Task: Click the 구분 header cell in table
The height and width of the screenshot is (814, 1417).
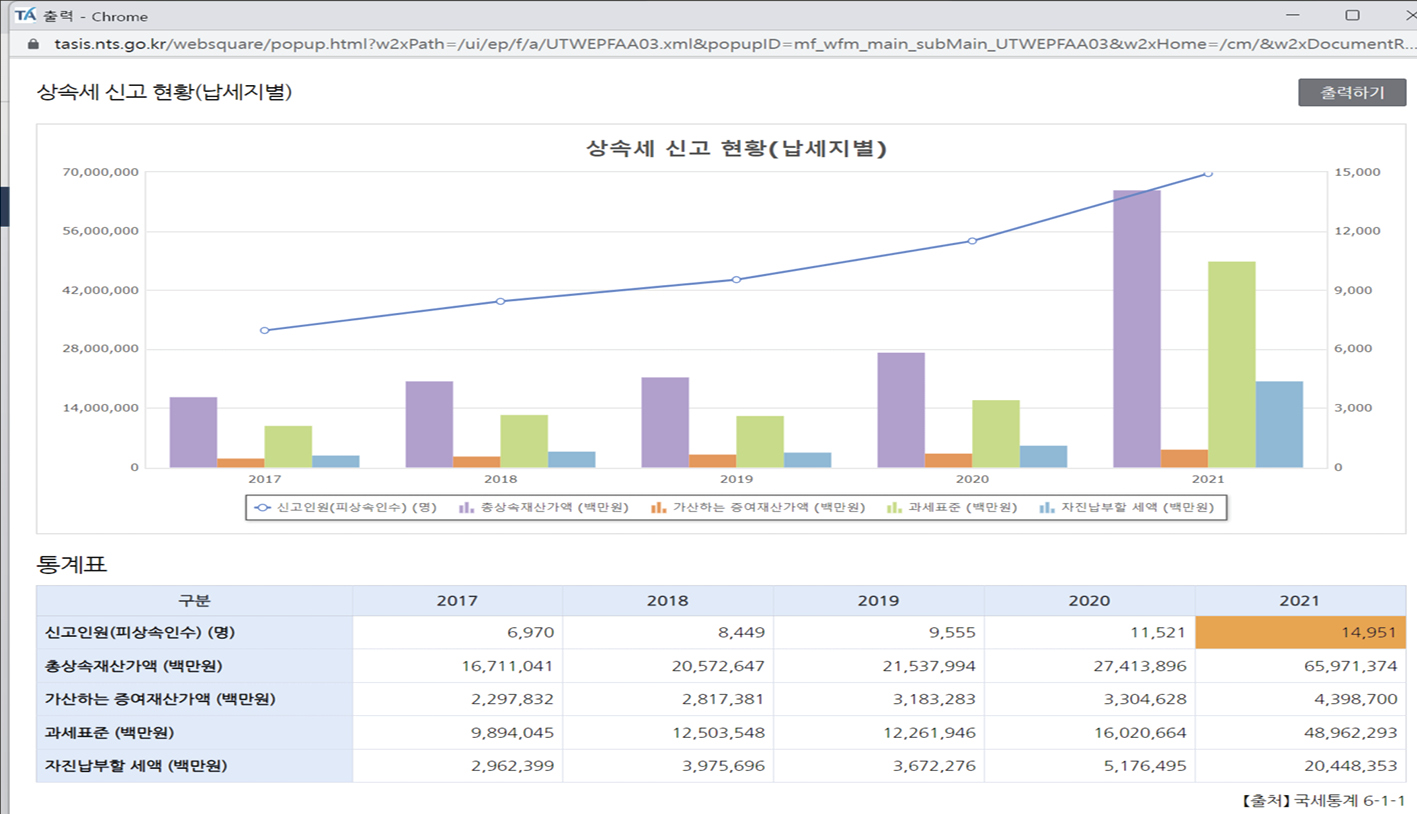Action: coord(194,601)
